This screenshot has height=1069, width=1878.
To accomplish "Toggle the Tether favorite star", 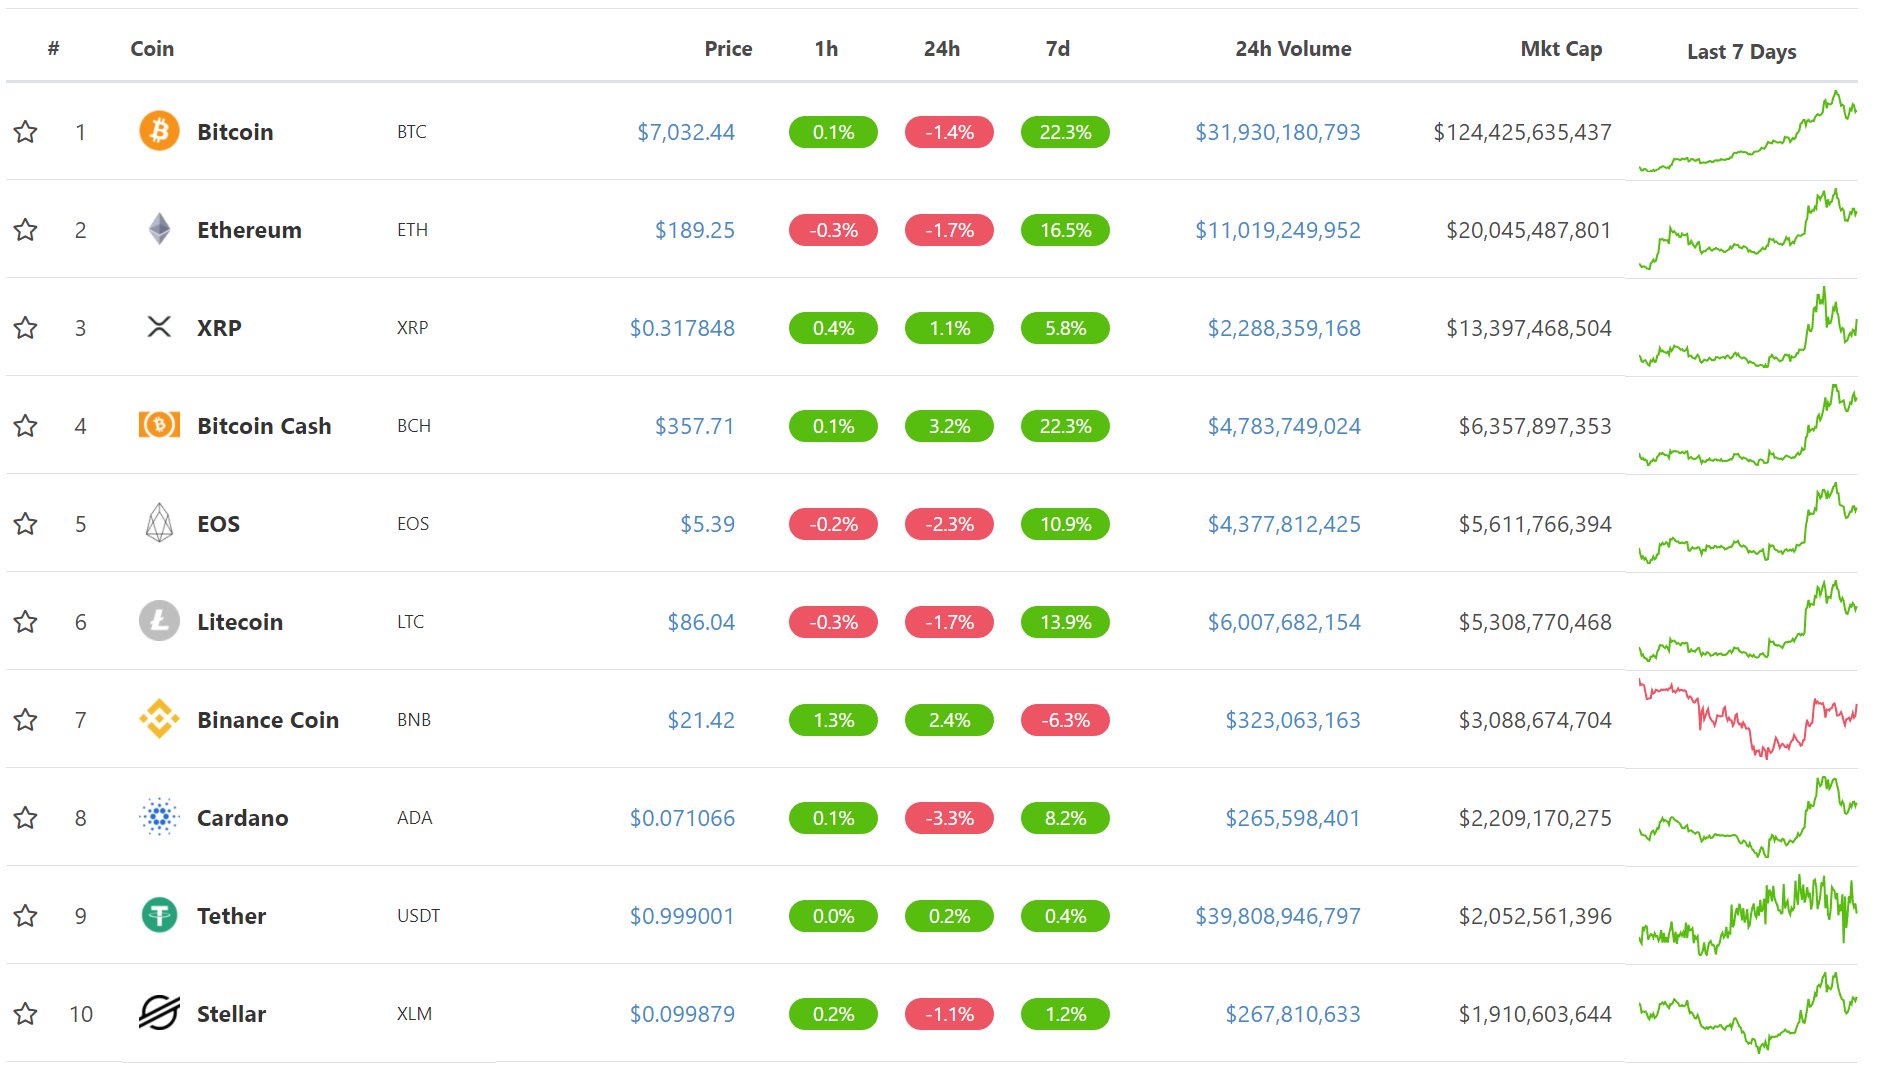I will coord(26,915).
